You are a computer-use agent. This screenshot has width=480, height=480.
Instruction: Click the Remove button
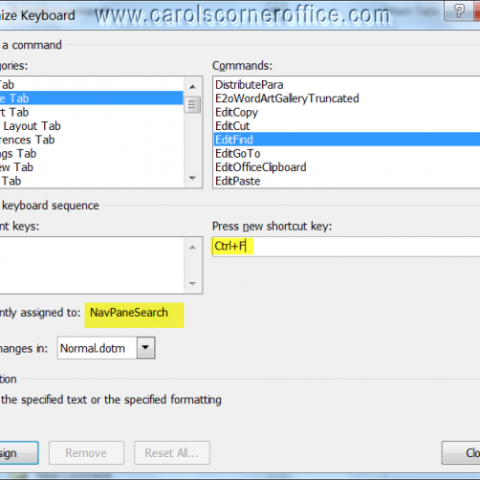tap(86, 453)
